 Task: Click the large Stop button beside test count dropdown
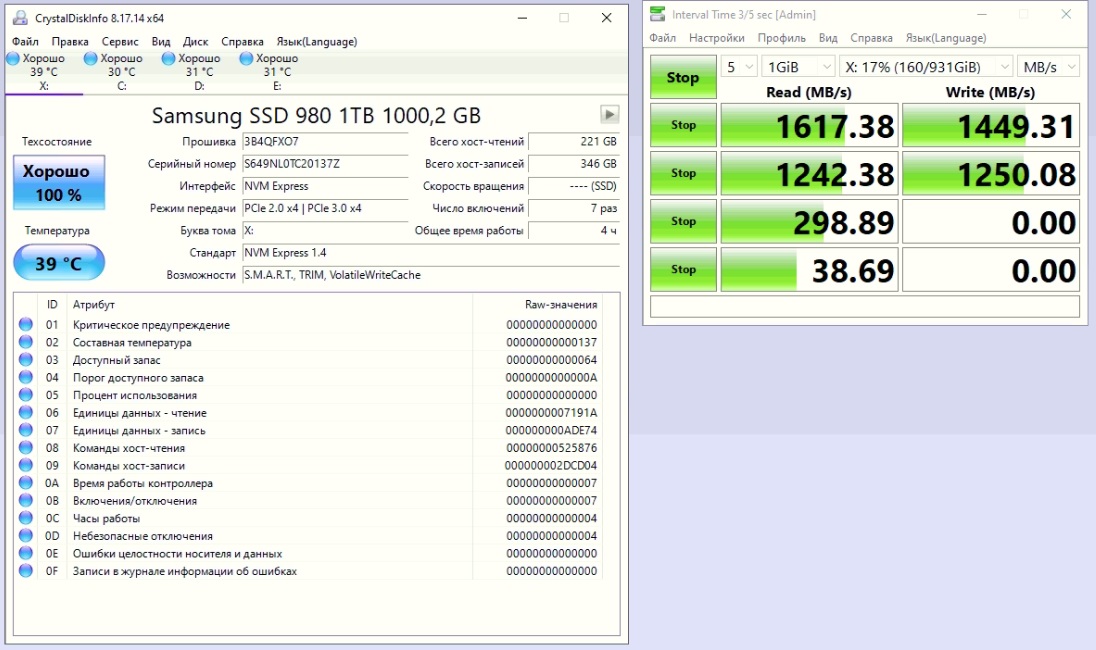(x=683, y=77)
